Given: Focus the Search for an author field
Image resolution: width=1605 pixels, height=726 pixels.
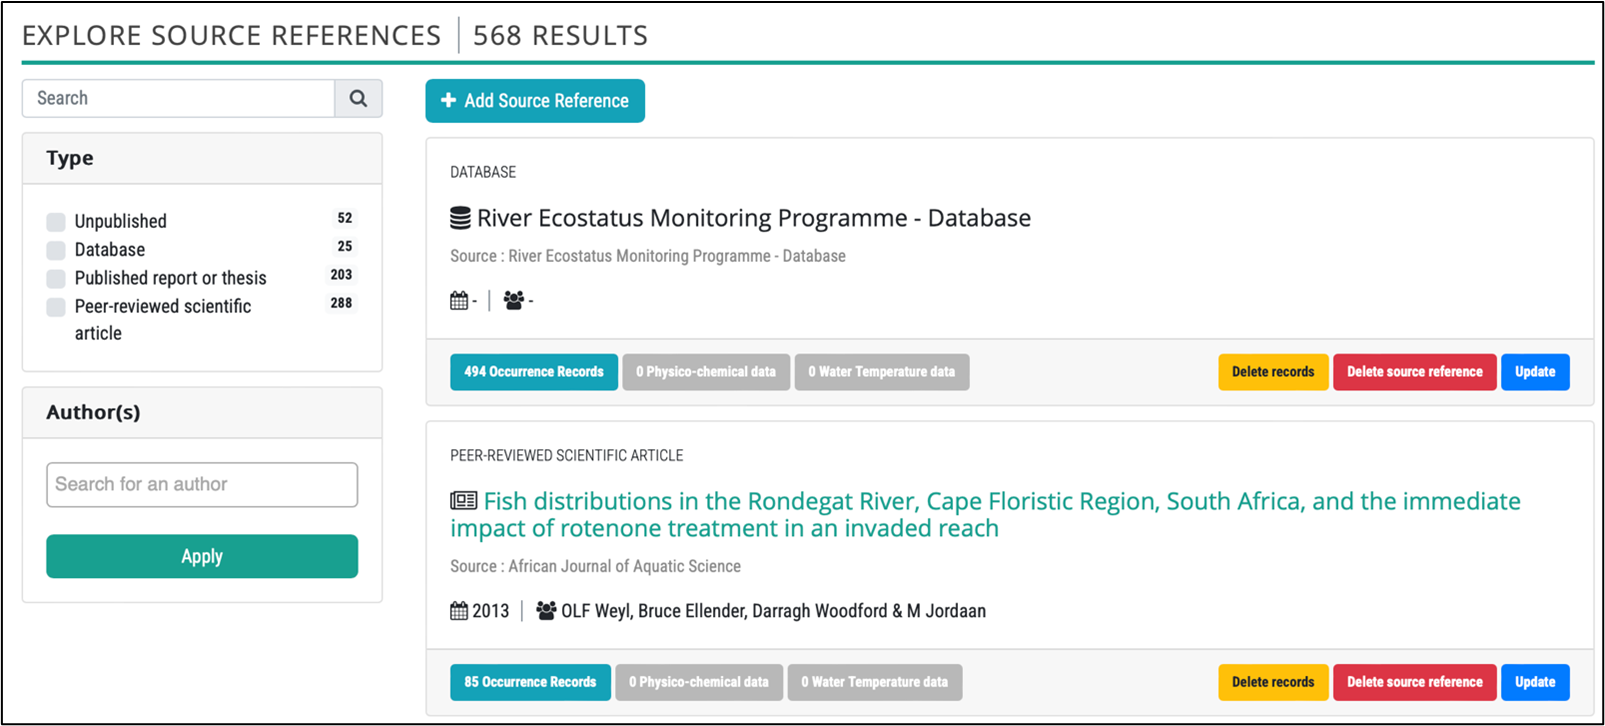Looking at the screenshot, I should pyautogui.click(x=202, y=484).
